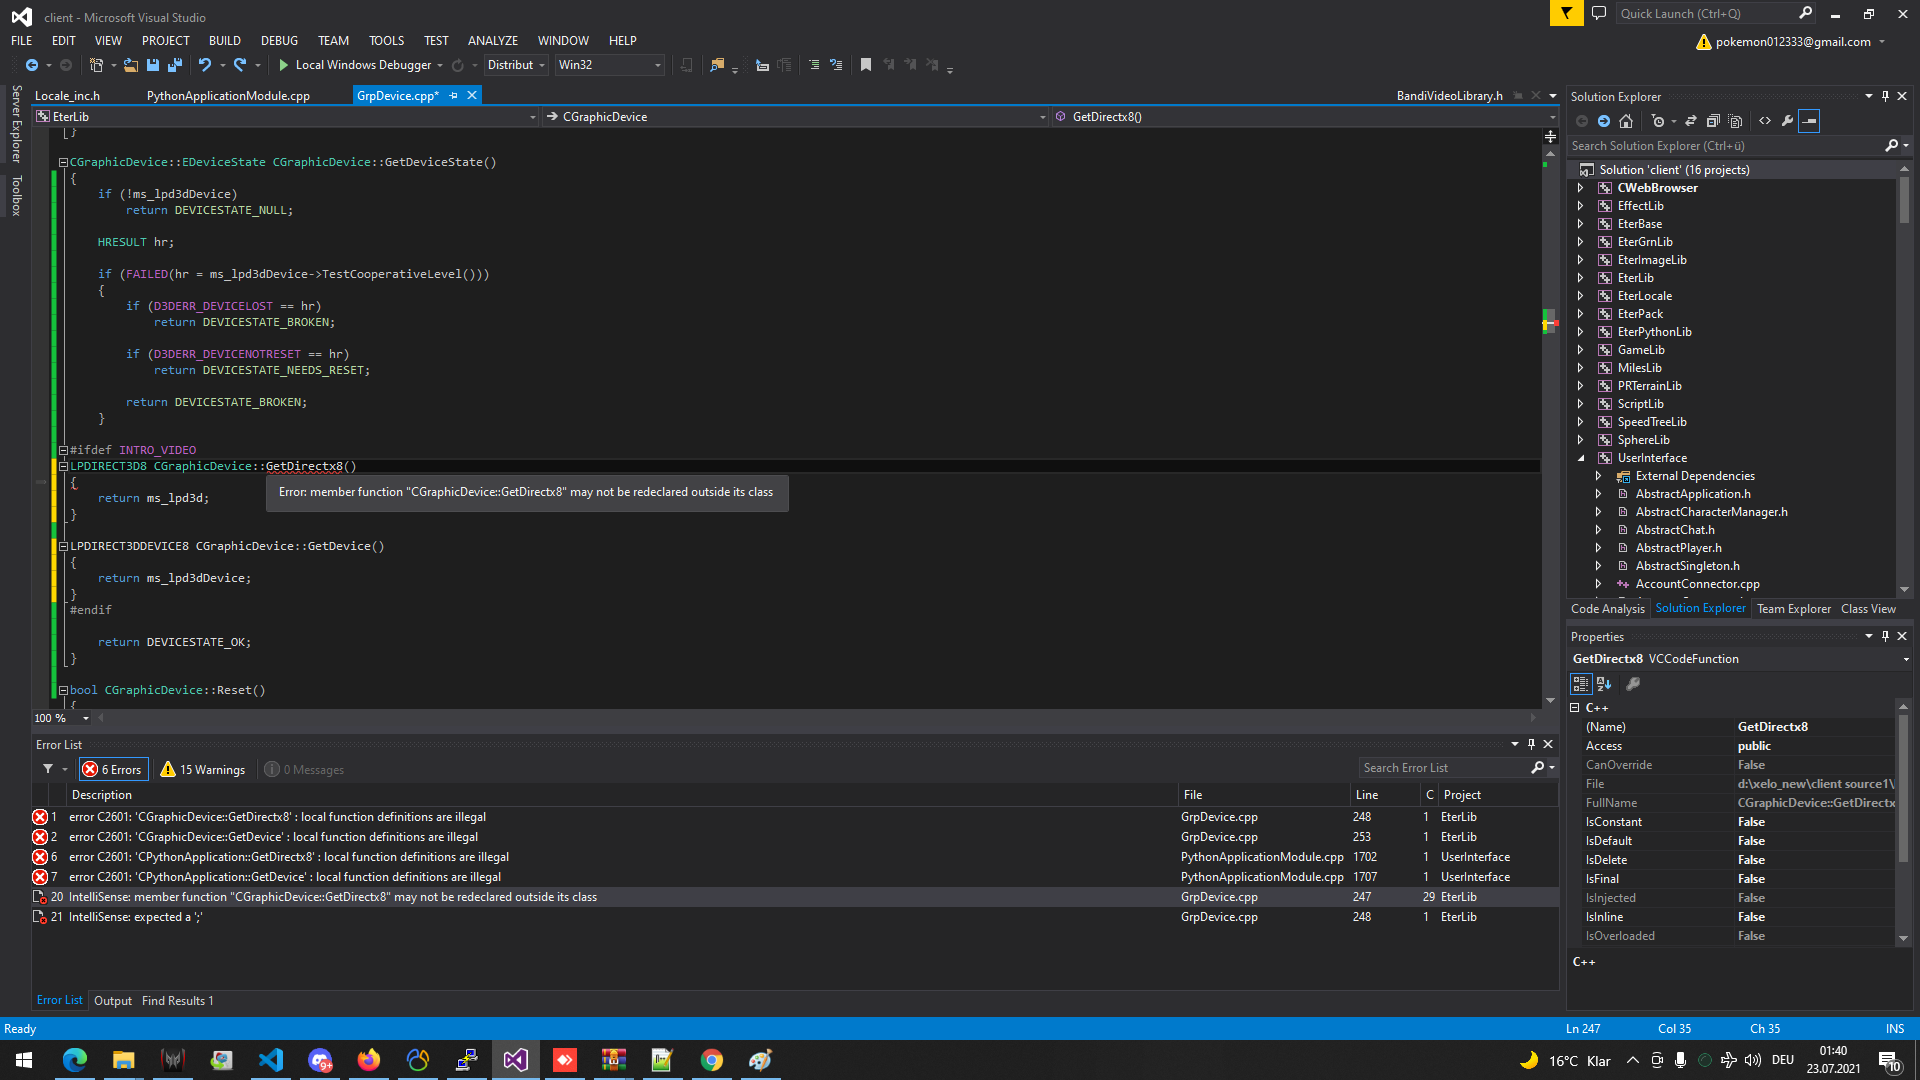Image resolution: width=1920 pixels, height=1080 pixels.
Task: Click the 6 Errors filter button
Action: pyautogui.click(x=113, y=769)
